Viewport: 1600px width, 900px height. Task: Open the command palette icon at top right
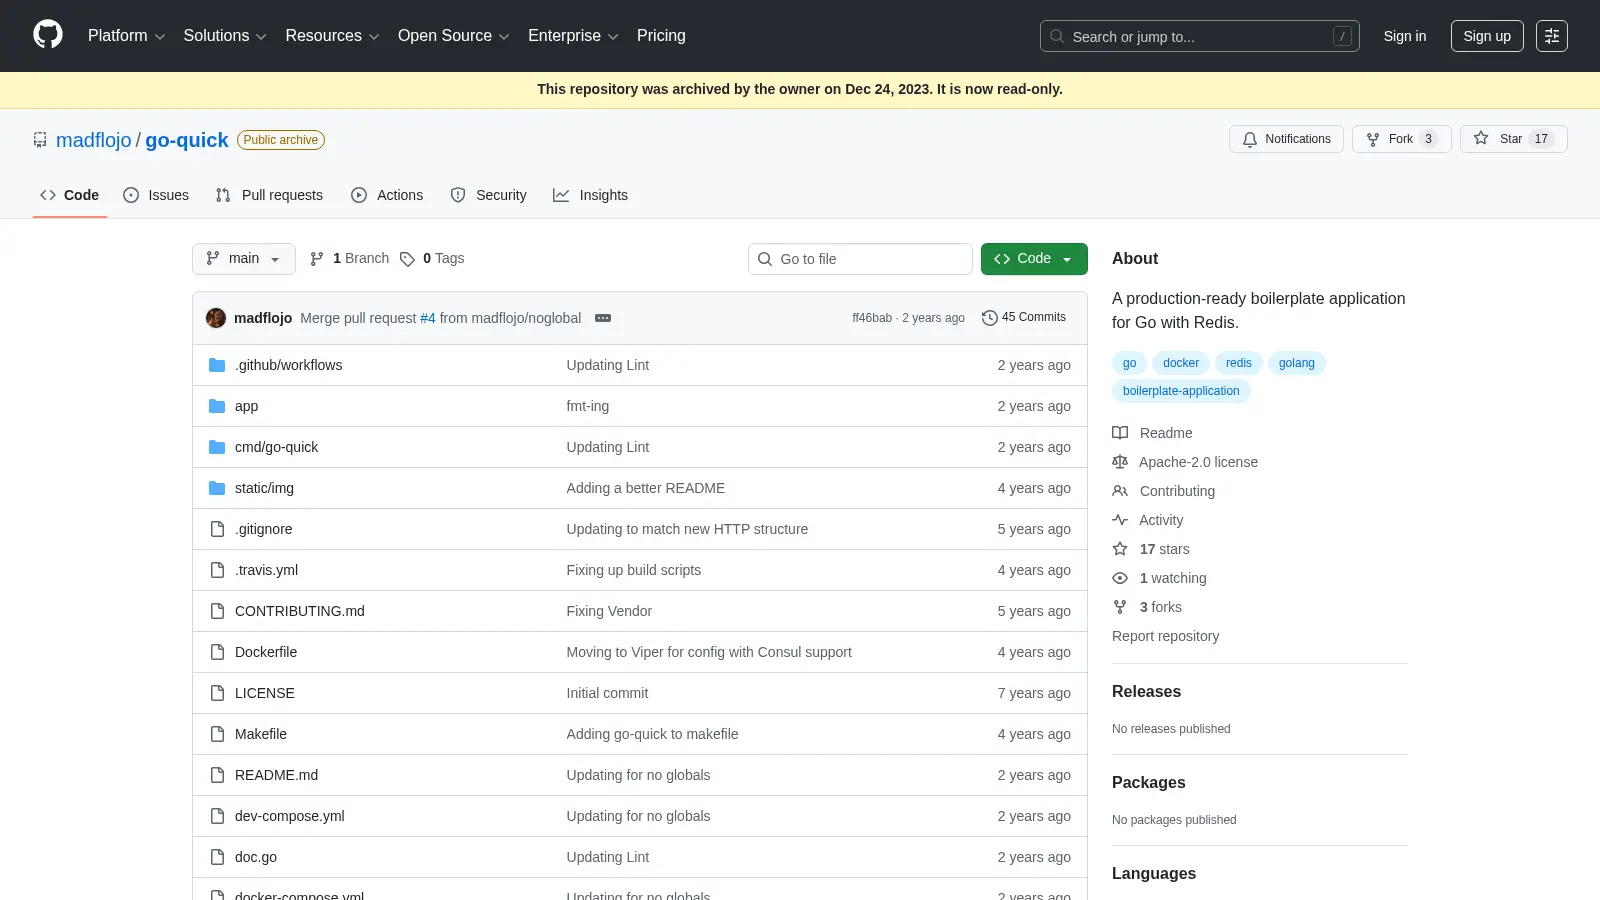click(x=1551, y=36)
